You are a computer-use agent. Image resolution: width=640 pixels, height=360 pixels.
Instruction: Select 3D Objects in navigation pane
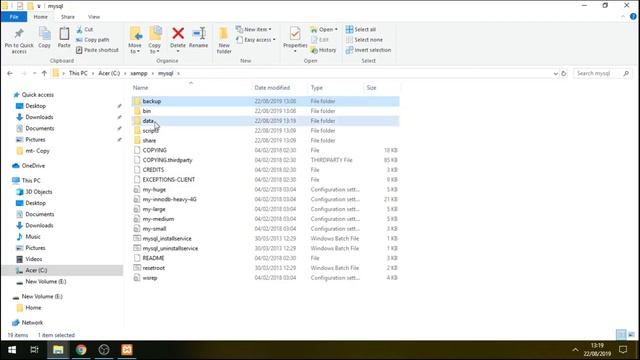pyautogui.click(x=39, y=192)
